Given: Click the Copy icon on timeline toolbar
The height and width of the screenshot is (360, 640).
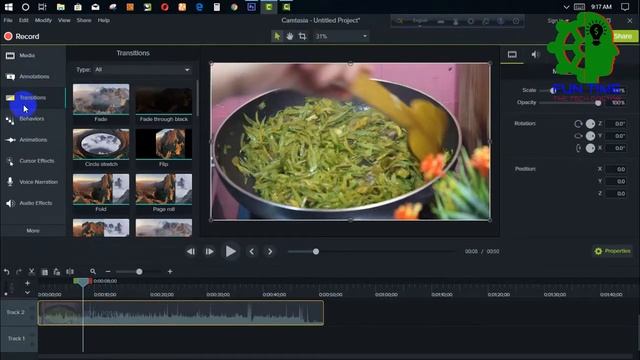Looking at the screenshot, I should [44, 271].
